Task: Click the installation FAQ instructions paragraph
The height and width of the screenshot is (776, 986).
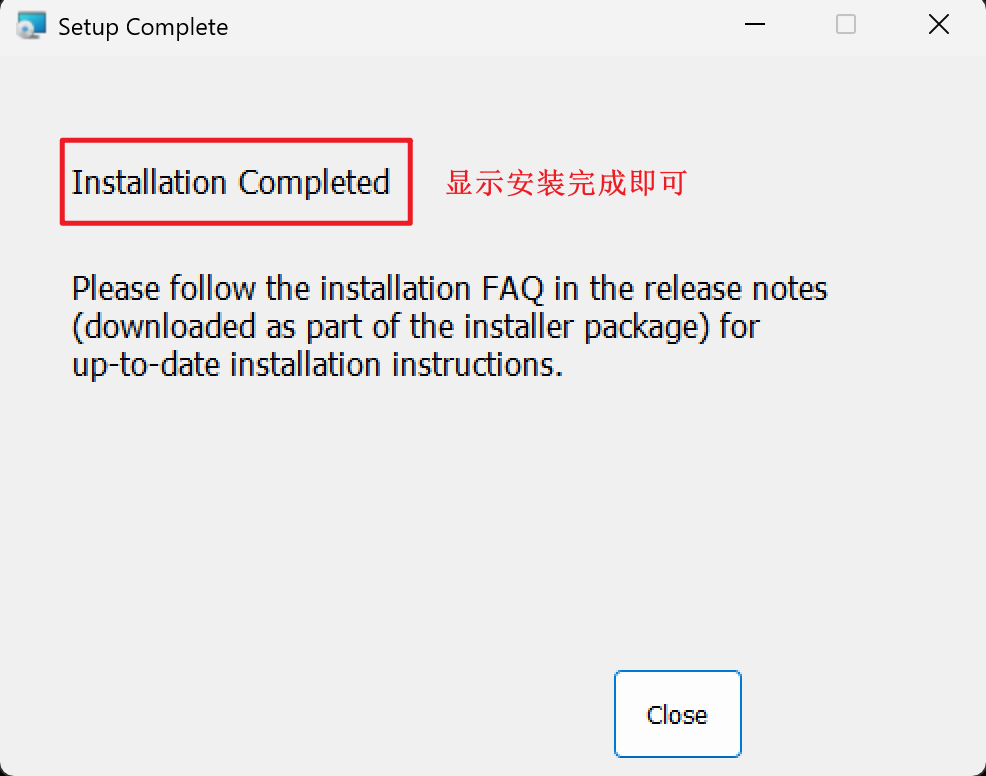Action: tap(449, 326)
